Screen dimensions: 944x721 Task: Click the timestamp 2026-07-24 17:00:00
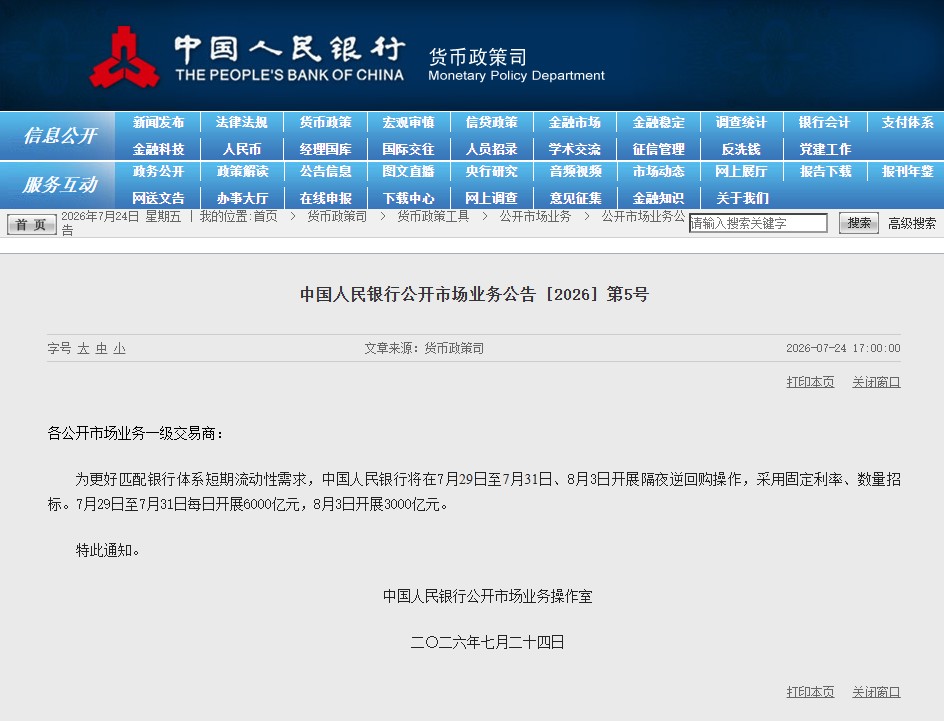coord(843,348)
